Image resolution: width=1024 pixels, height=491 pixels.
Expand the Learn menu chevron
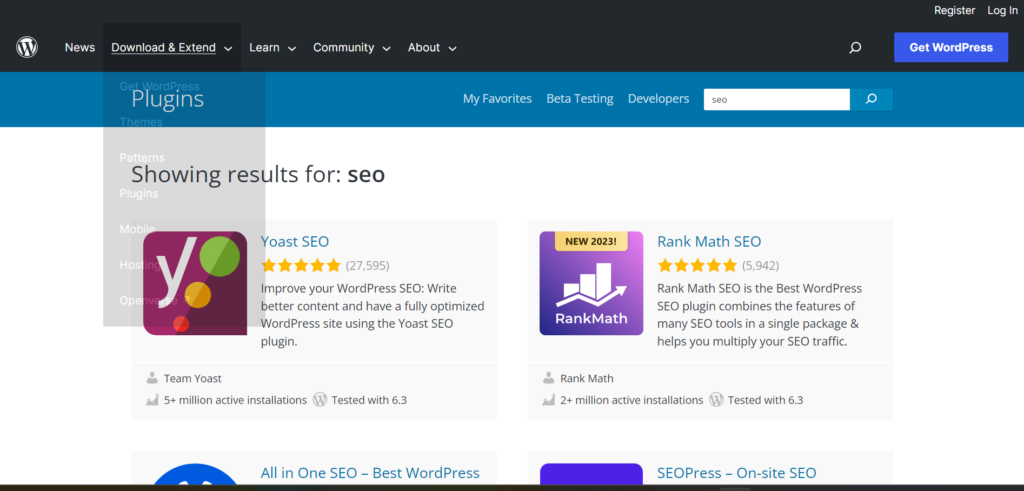pyautogui.click(x=292, y=48)
